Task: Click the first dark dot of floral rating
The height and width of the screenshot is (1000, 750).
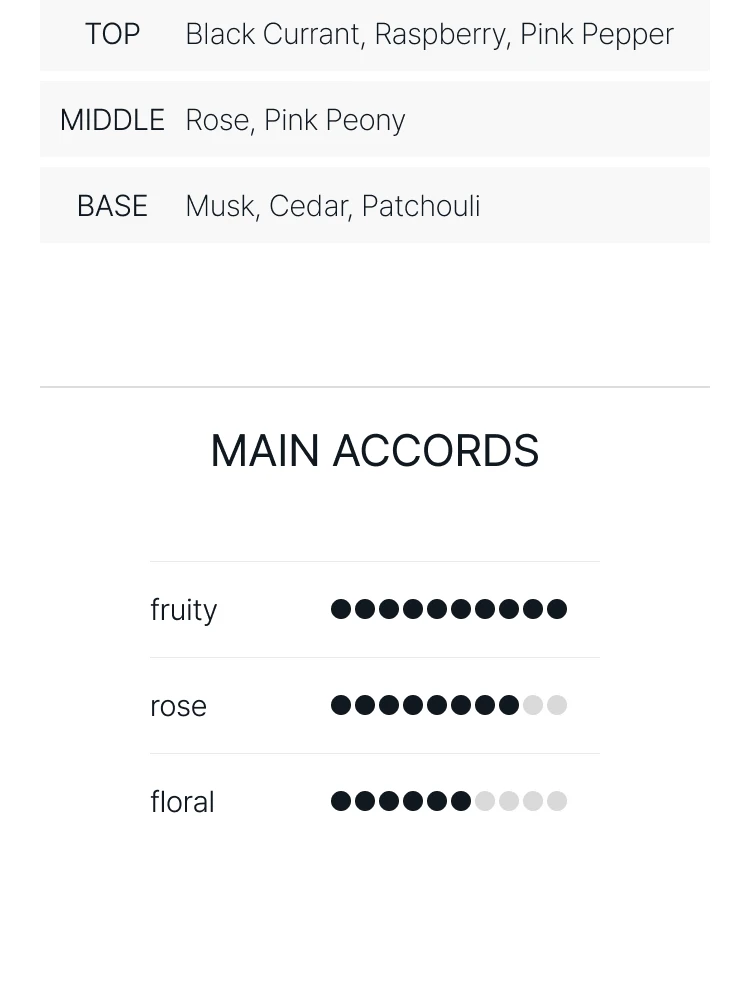Action: pos(341,801)
